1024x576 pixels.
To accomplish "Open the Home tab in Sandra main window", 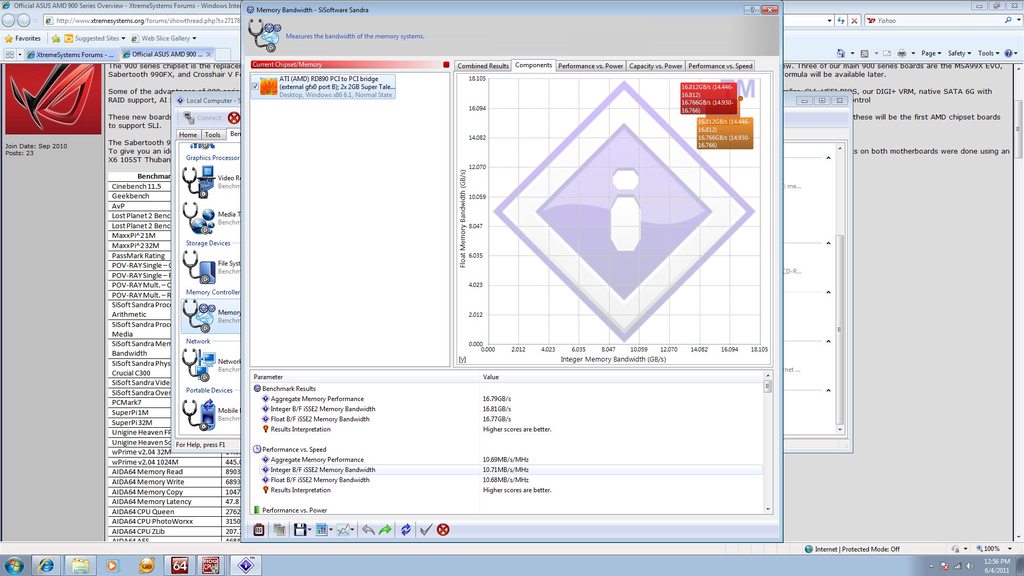I will (188, 135).
